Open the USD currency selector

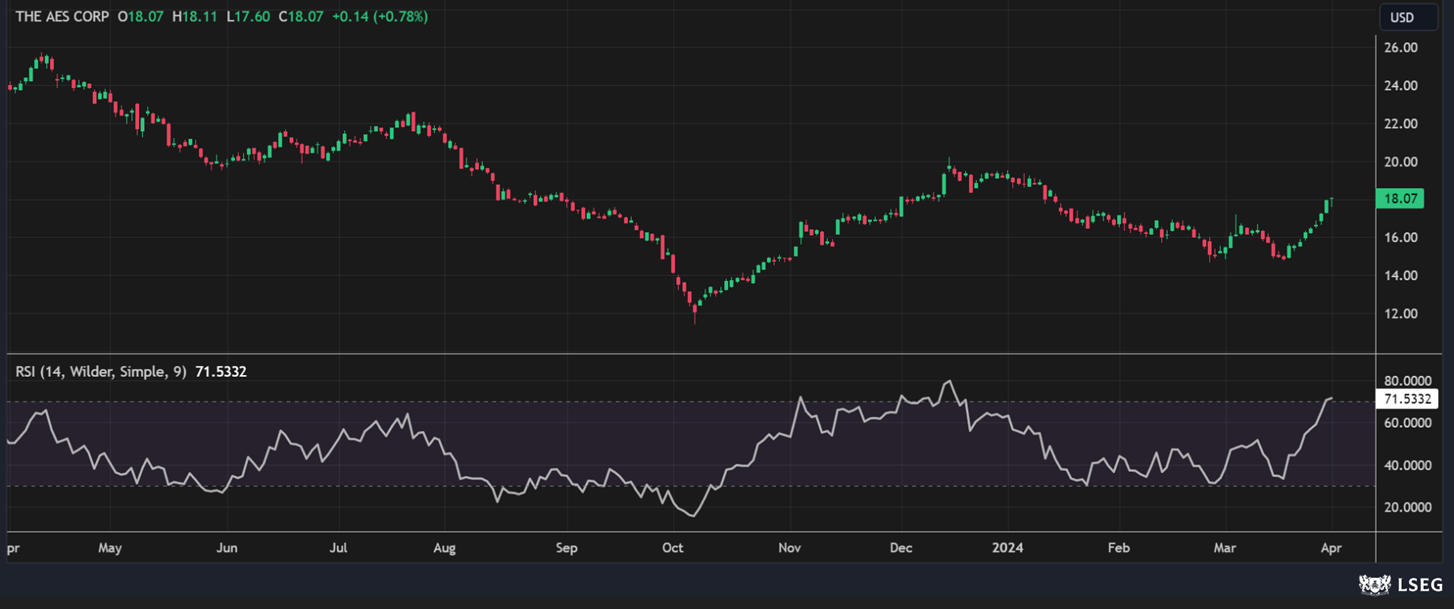pyautogui.click(x=1402, y=17)
